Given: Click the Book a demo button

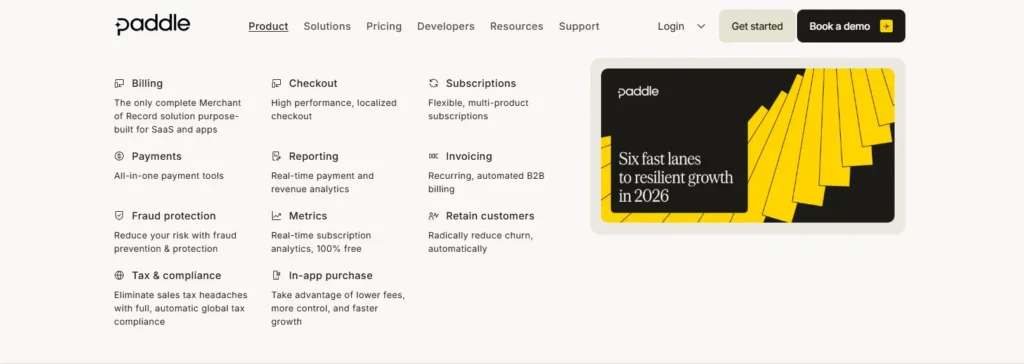Looking at the screenshot, I should (x=851, y=26).
